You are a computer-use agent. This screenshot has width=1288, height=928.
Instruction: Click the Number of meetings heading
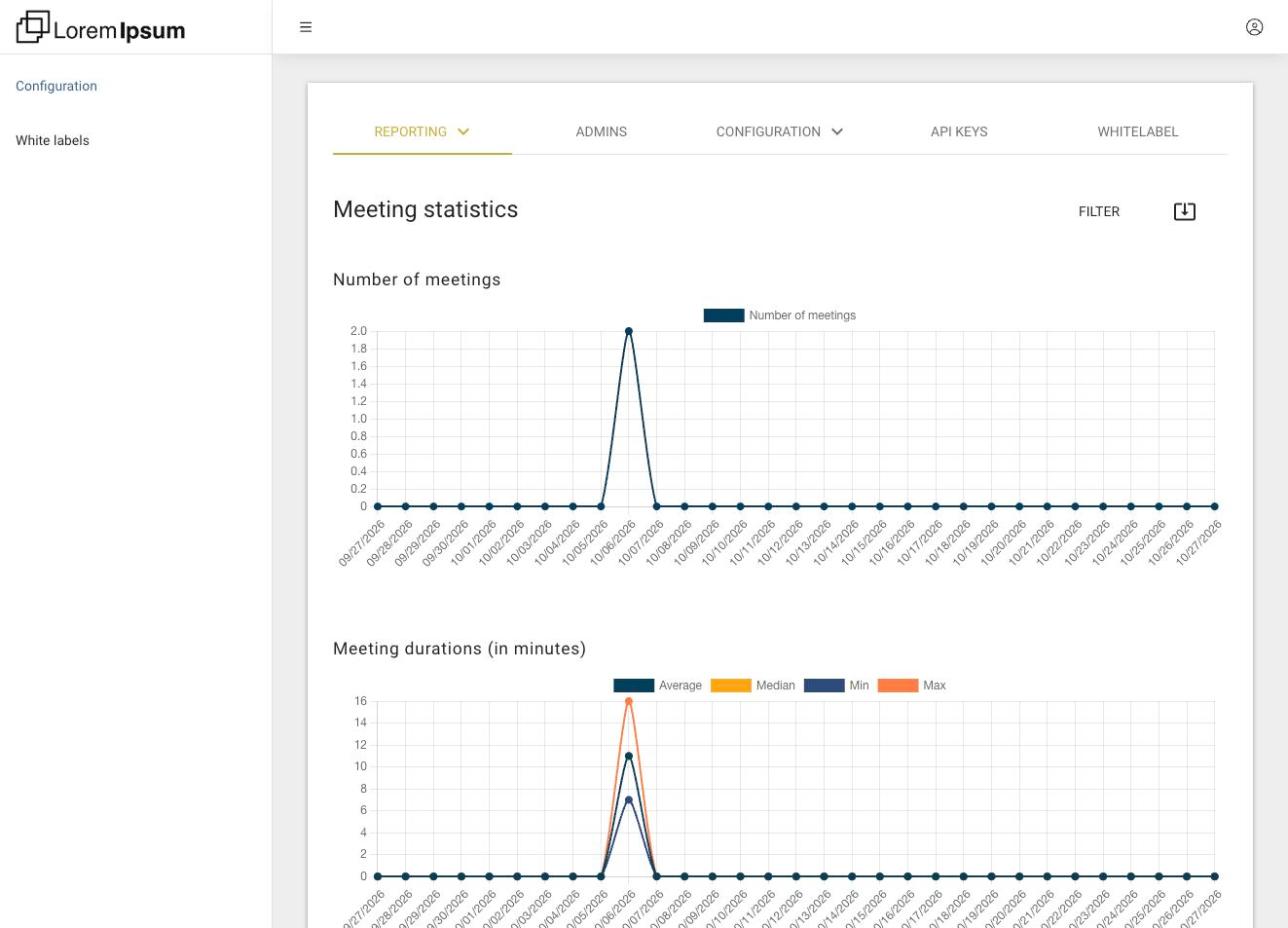tap(417, 279)
